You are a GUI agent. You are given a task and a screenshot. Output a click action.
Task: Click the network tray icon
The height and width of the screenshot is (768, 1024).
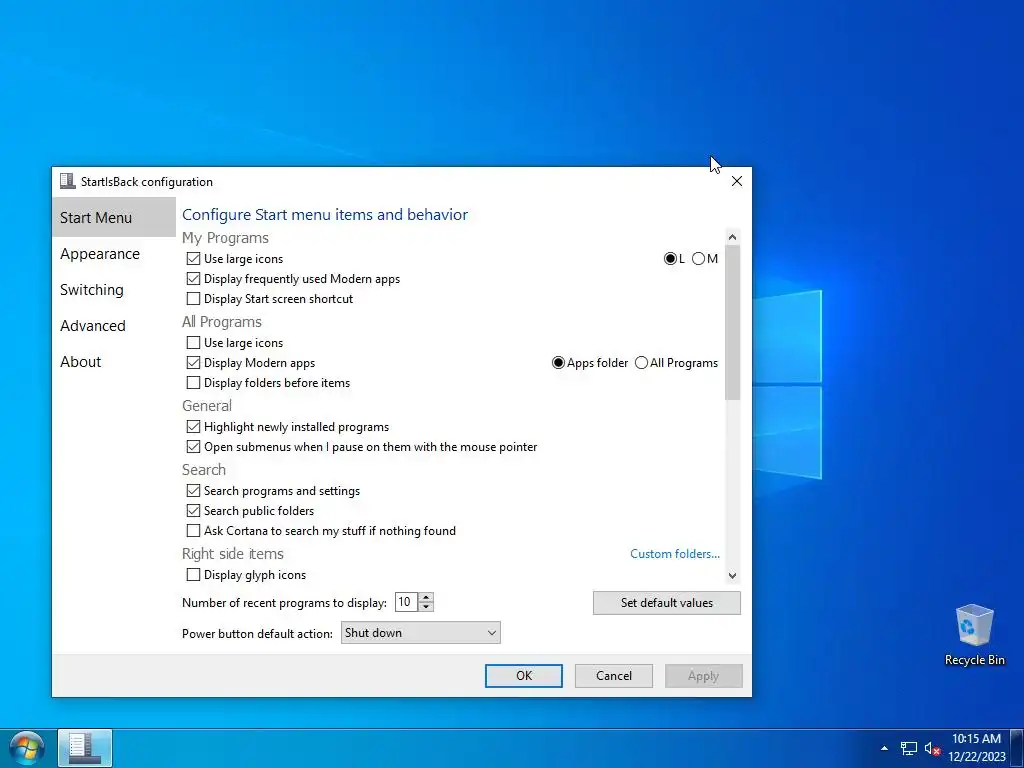point(908,748)
